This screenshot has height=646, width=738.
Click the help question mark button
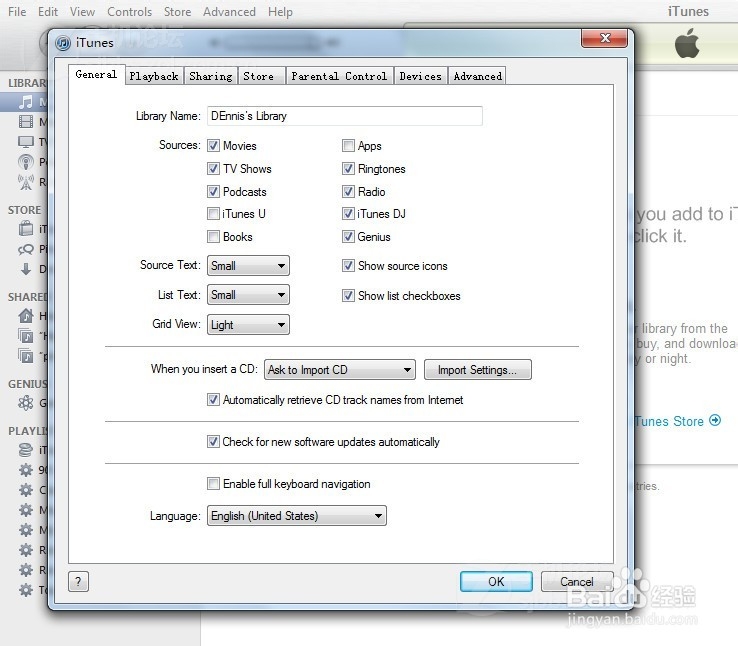[79, 582]
